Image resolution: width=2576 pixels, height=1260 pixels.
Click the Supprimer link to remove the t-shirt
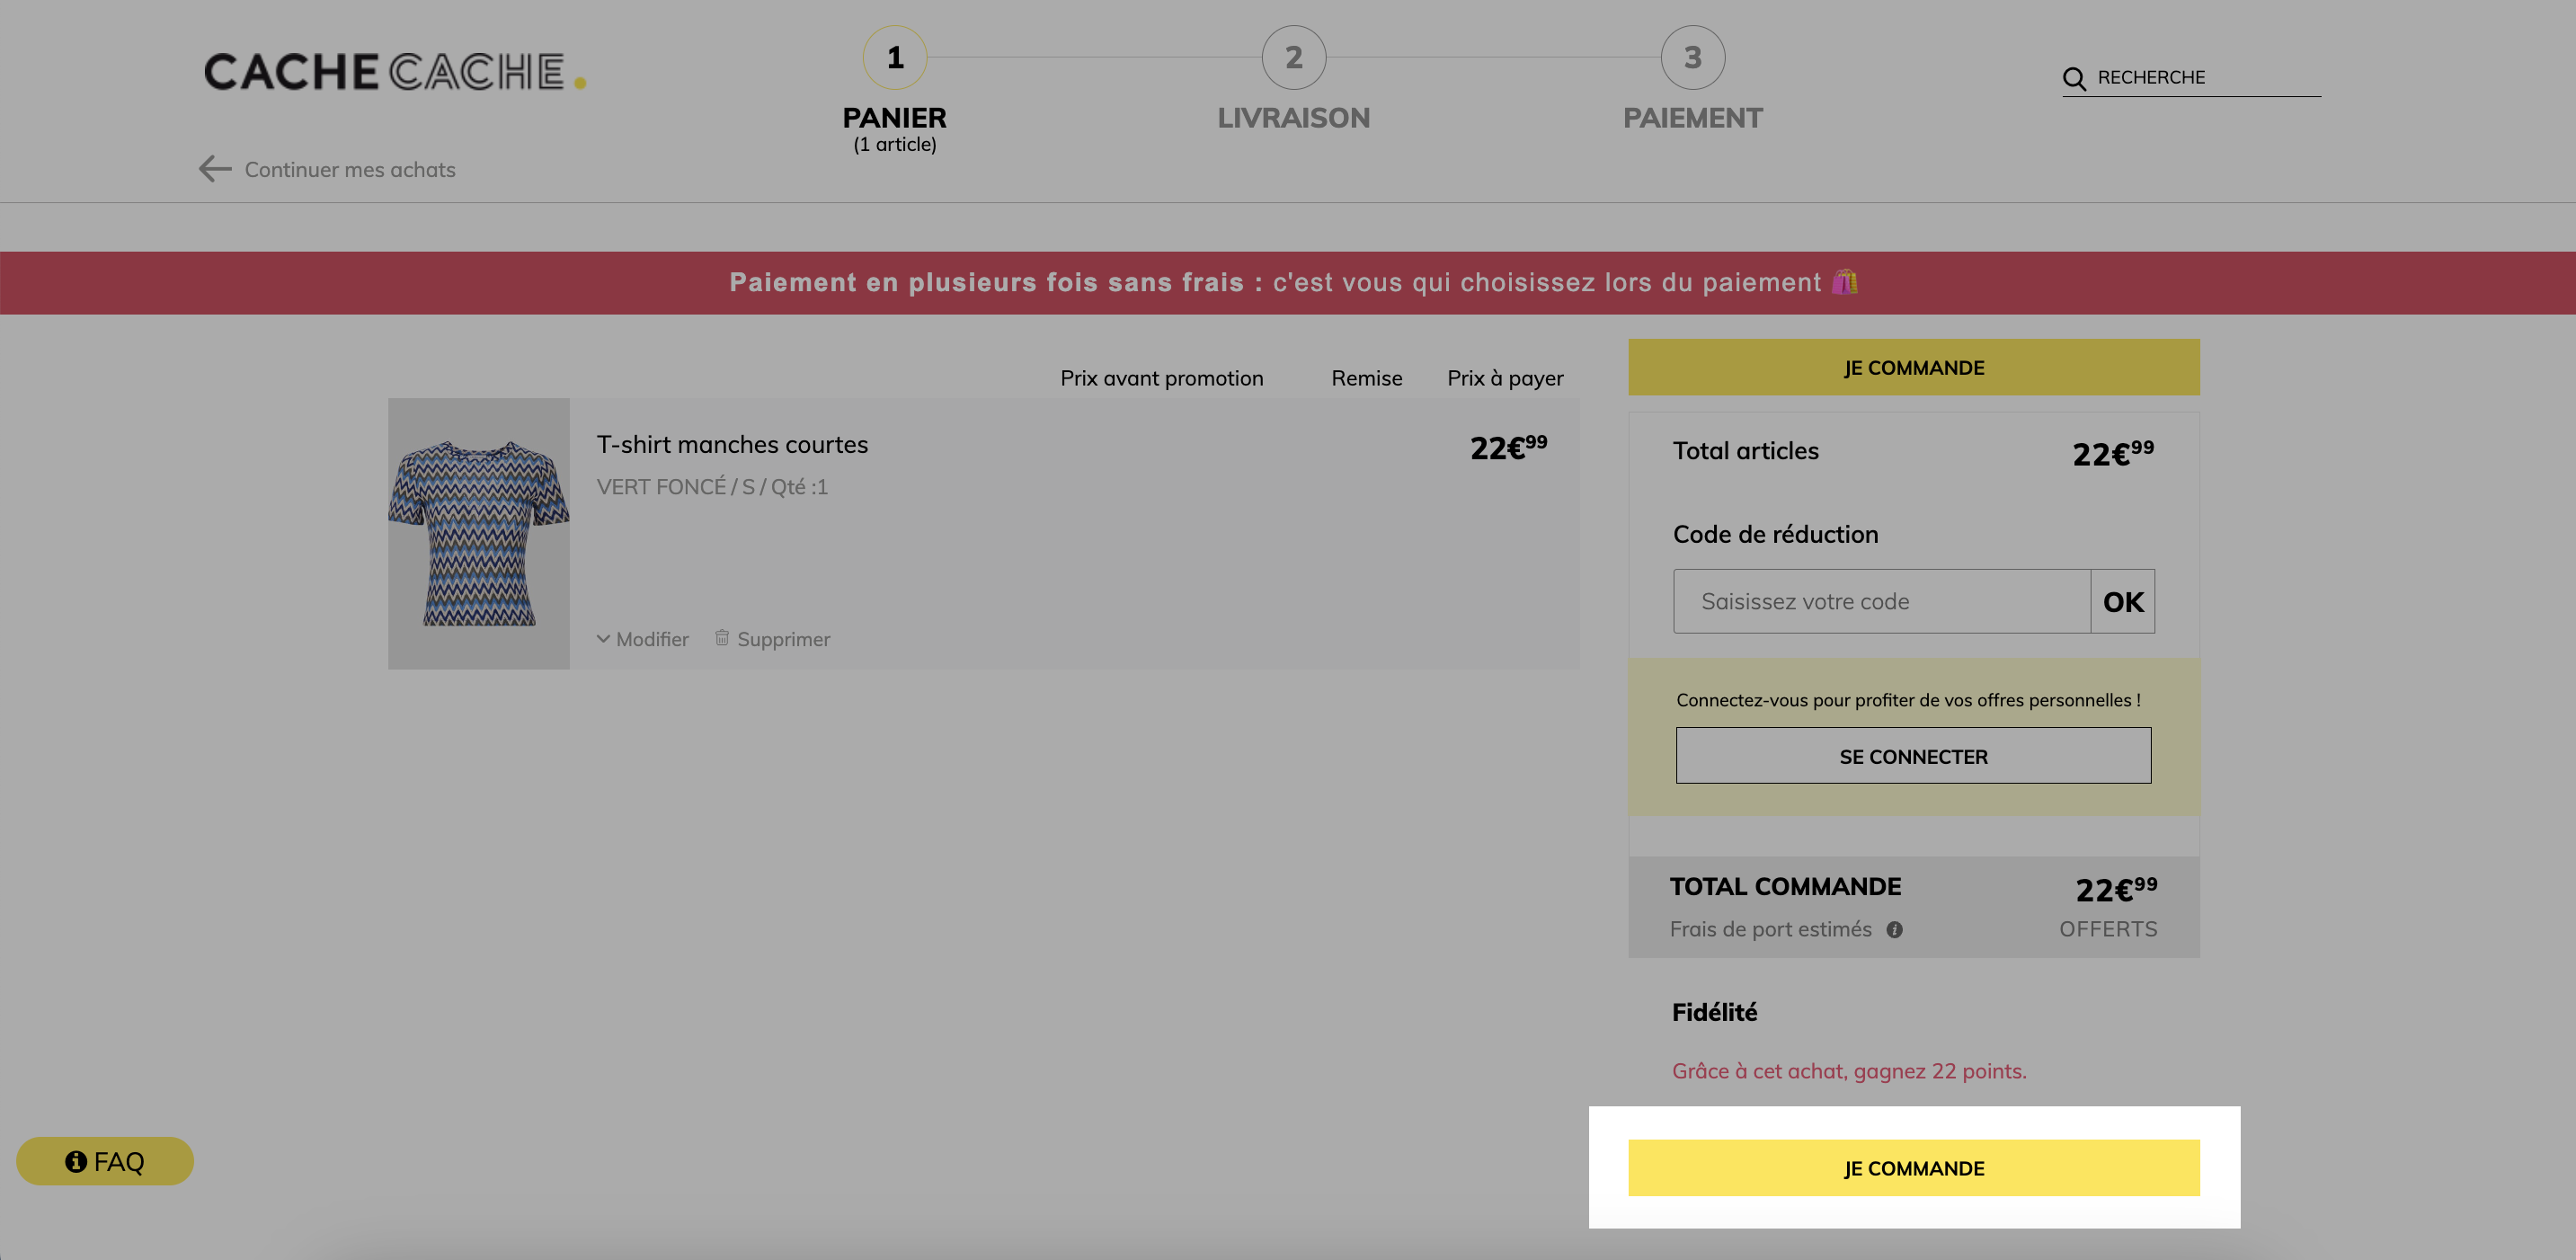pos(784,638)
